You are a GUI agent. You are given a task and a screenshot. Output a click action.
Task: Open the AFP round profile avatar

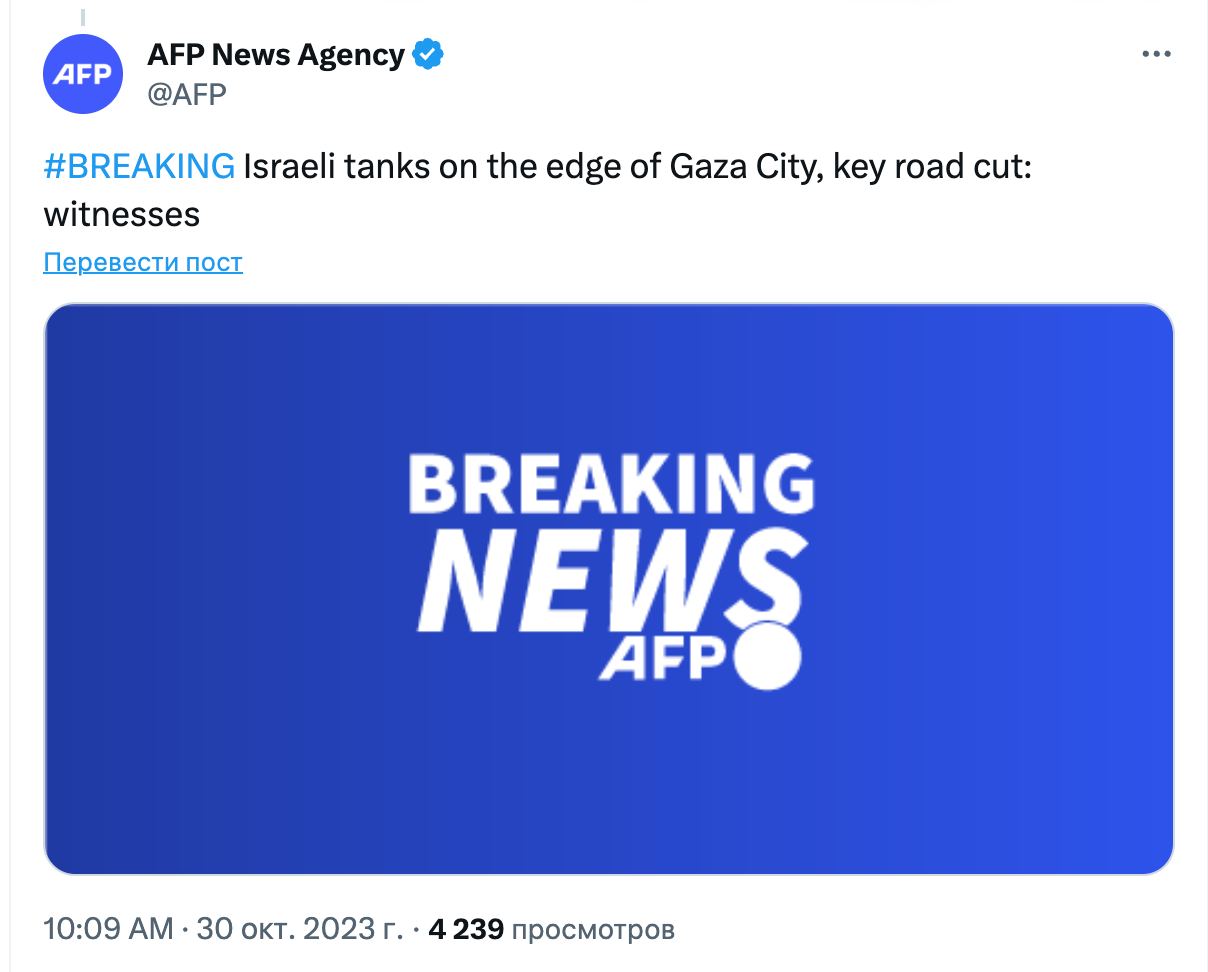83,73
